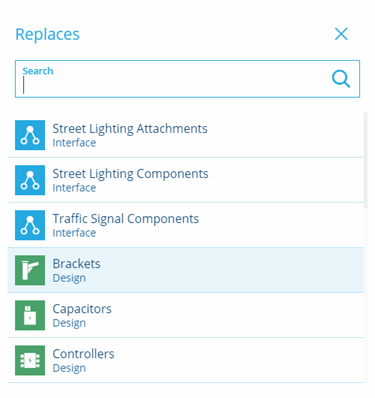The width and height of the screenshot is (375, 398).
Task: Close the Replaces panel with the X
Action: [341, 34]
